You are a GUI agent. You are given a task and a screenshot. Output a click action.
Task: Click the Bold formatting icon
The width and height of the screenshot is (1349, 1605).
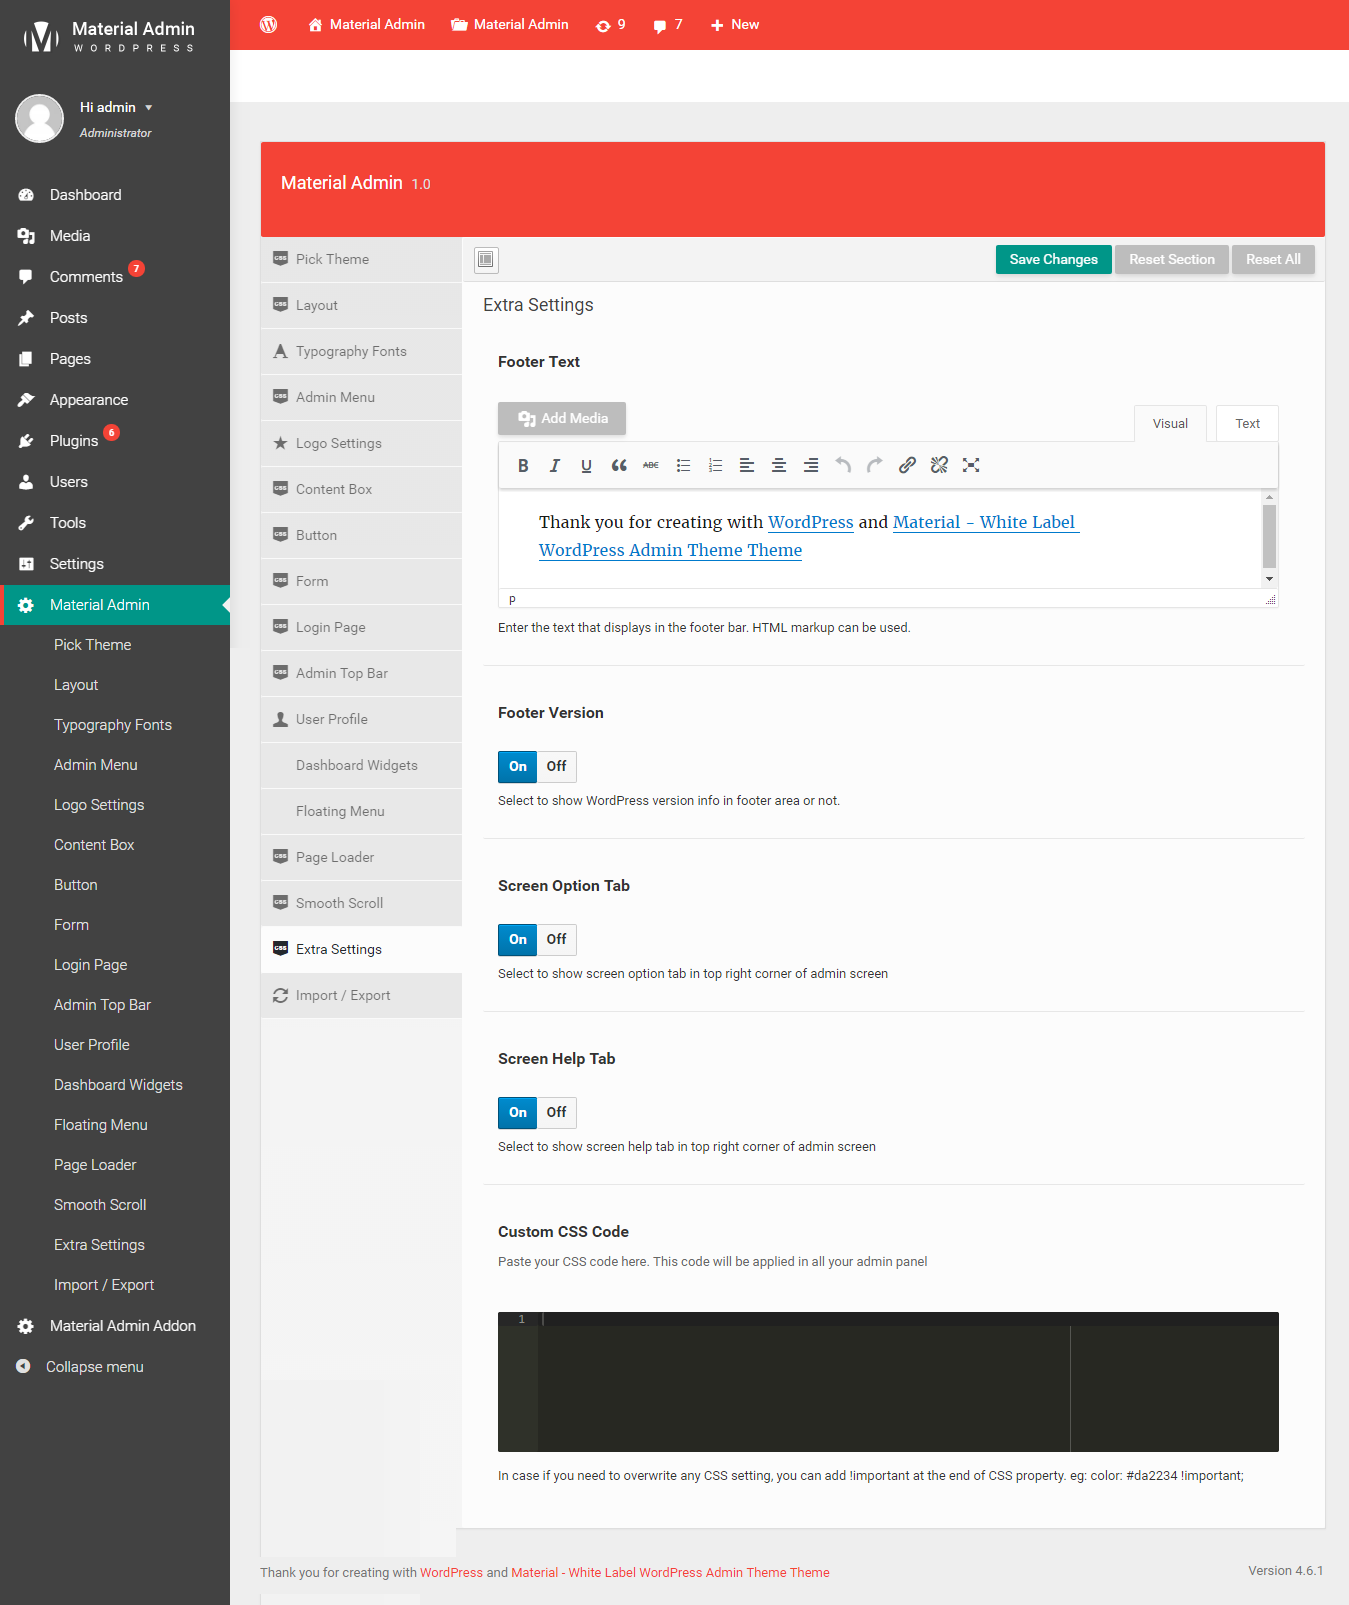click(x=523, y=465)
